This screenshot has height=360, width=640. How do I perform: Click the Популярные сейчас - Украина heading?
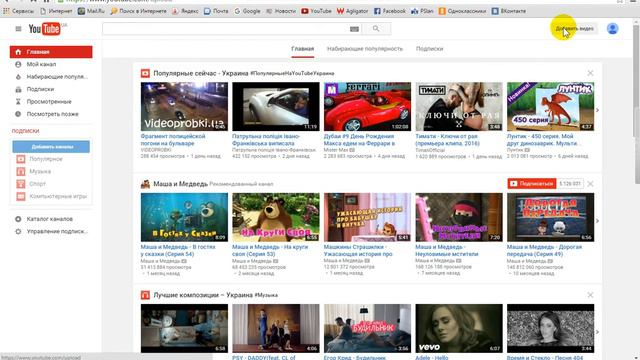tap(200, 73)
